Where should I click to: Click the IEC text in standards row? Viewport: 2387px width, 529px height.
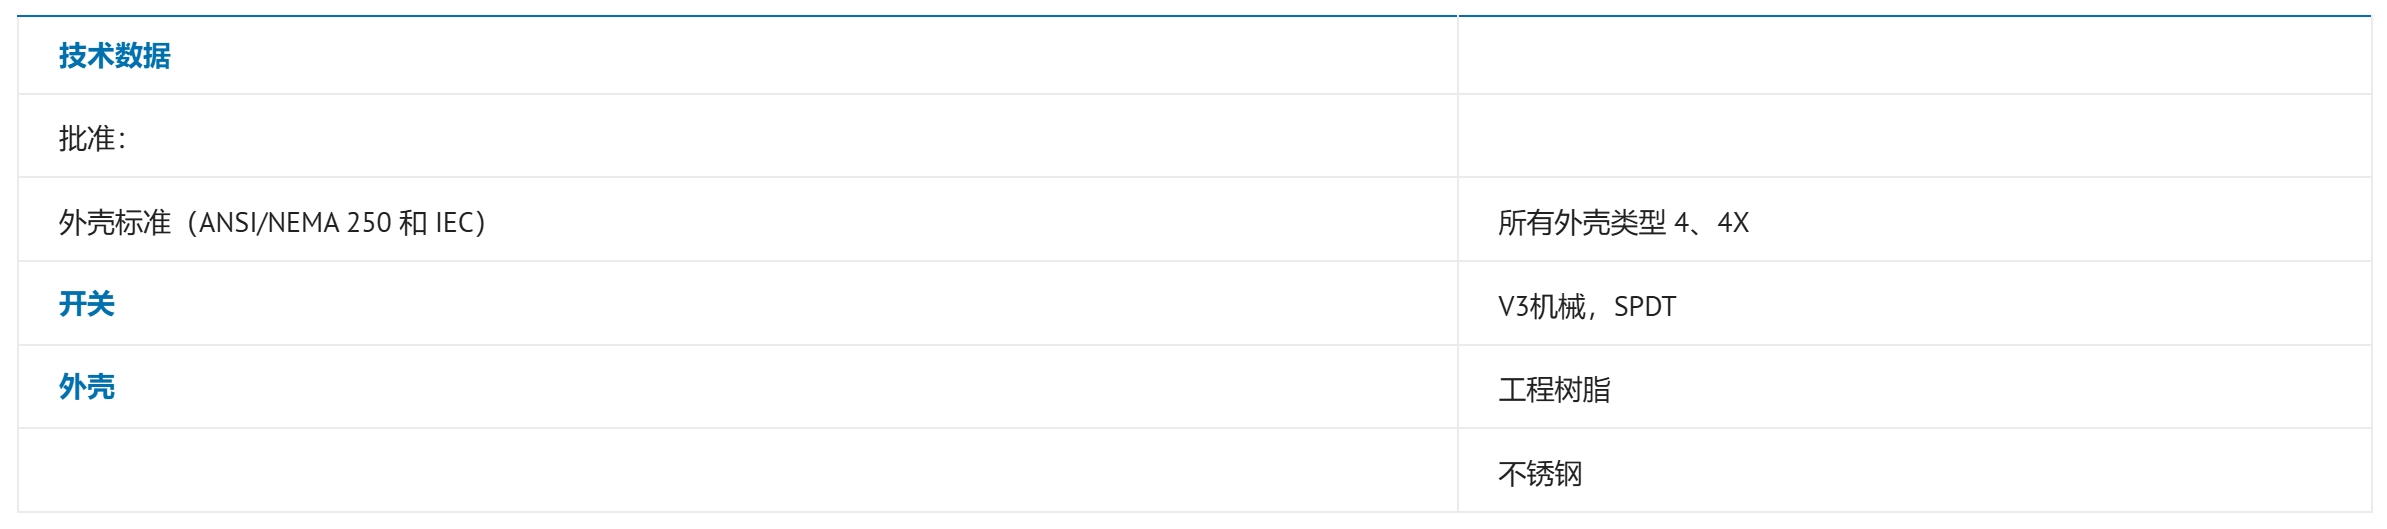(453, 222)
